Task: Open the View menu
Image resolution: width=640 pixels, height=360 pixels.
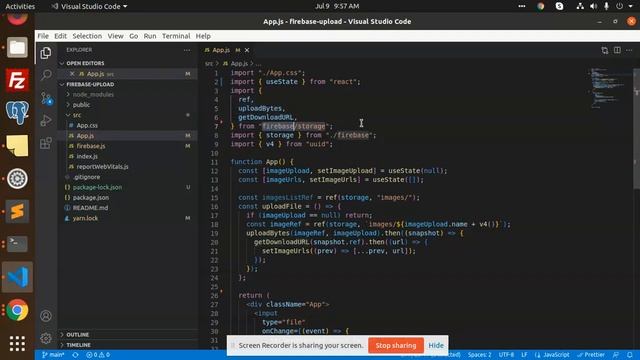Action: click(115, 36)
